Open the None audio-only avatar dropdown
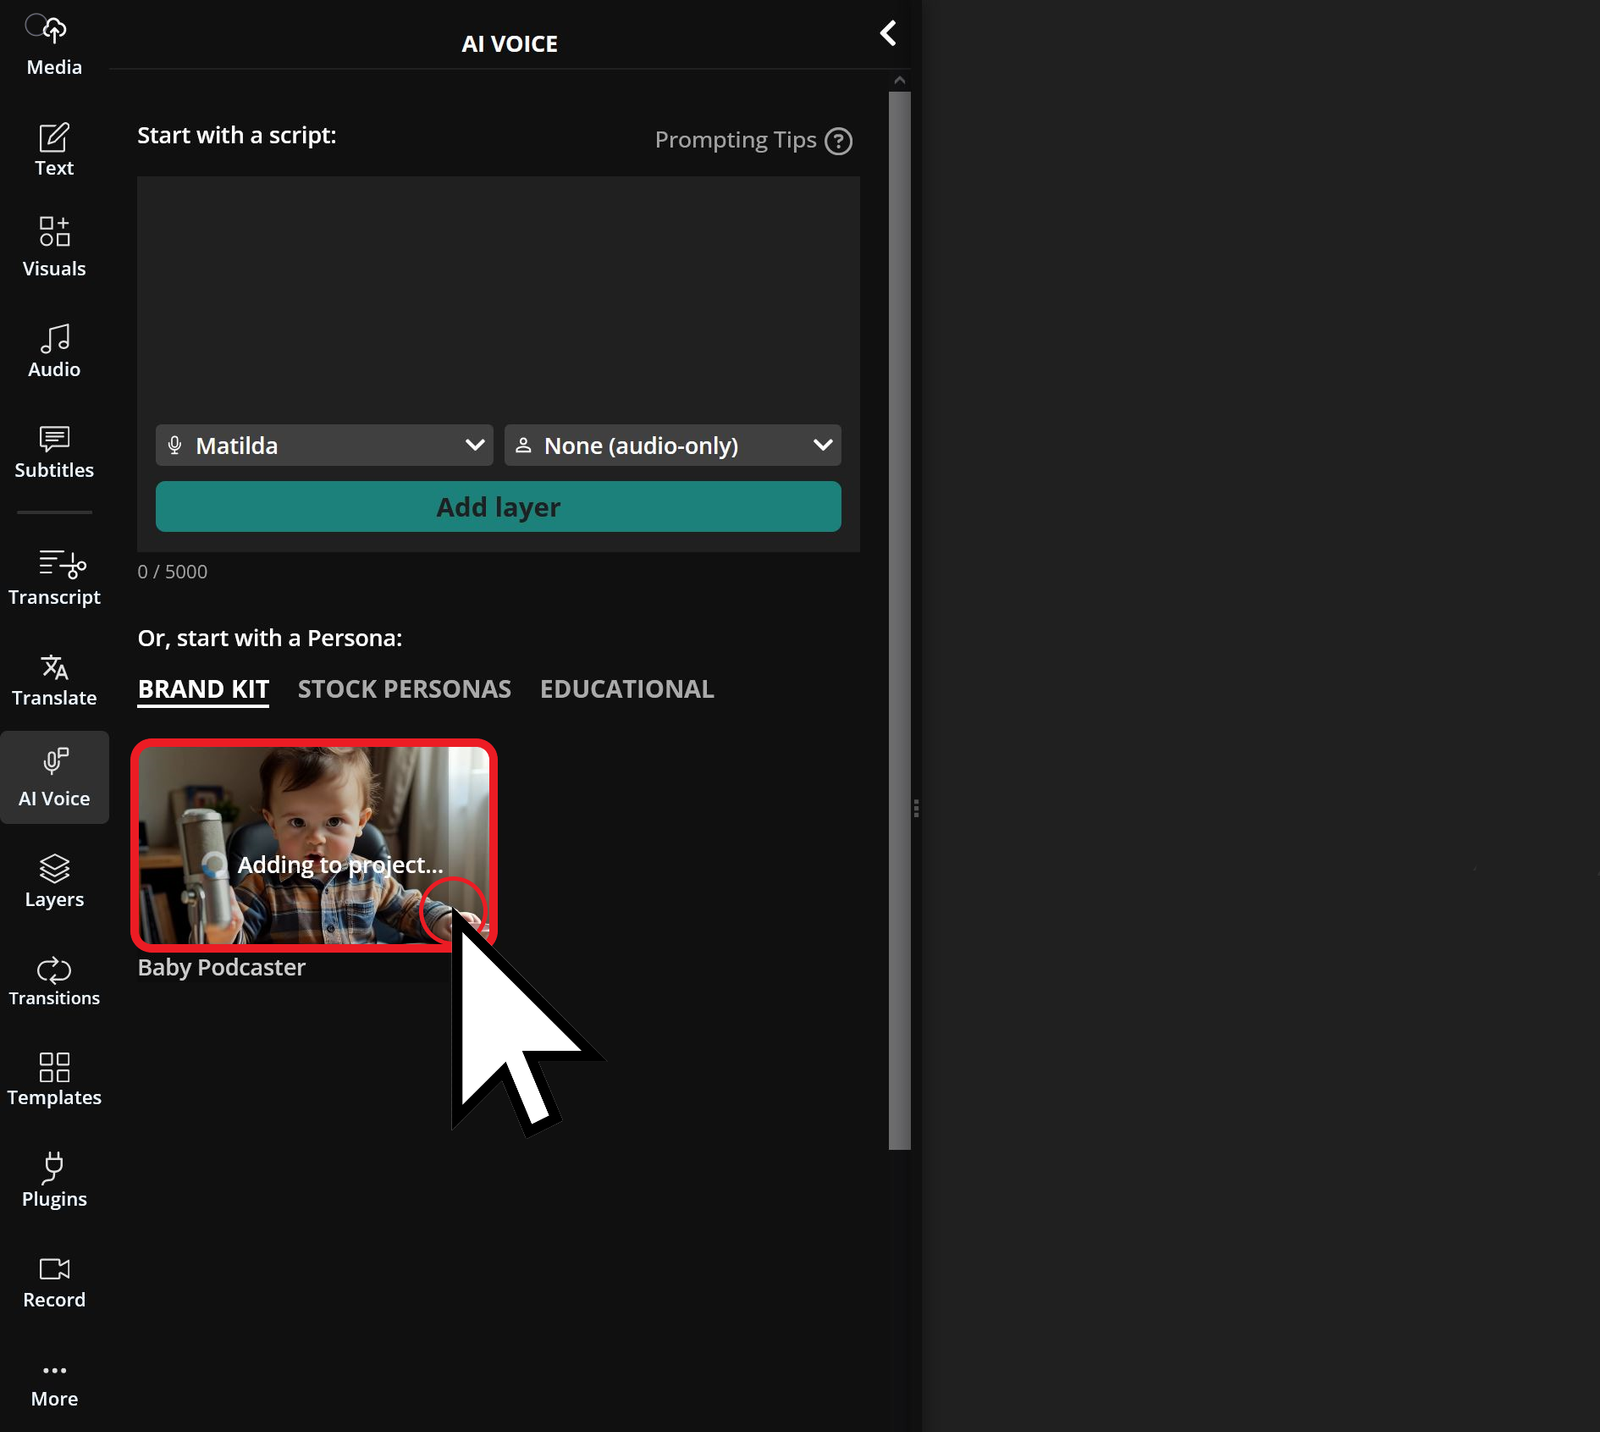This screenshot has width=1600, height=1432. click(672, 445)
